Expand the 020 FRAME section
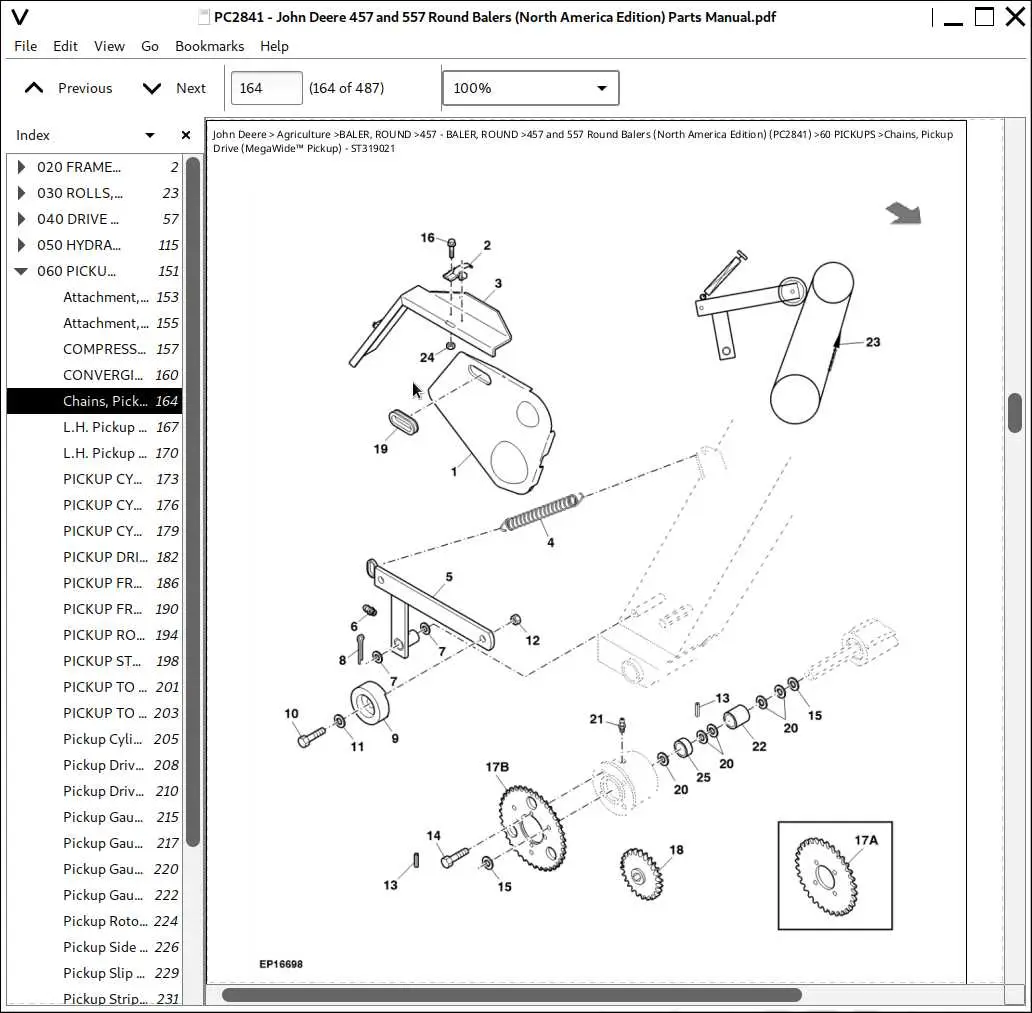The image size is (1032, 1013). tap(21, 167)
